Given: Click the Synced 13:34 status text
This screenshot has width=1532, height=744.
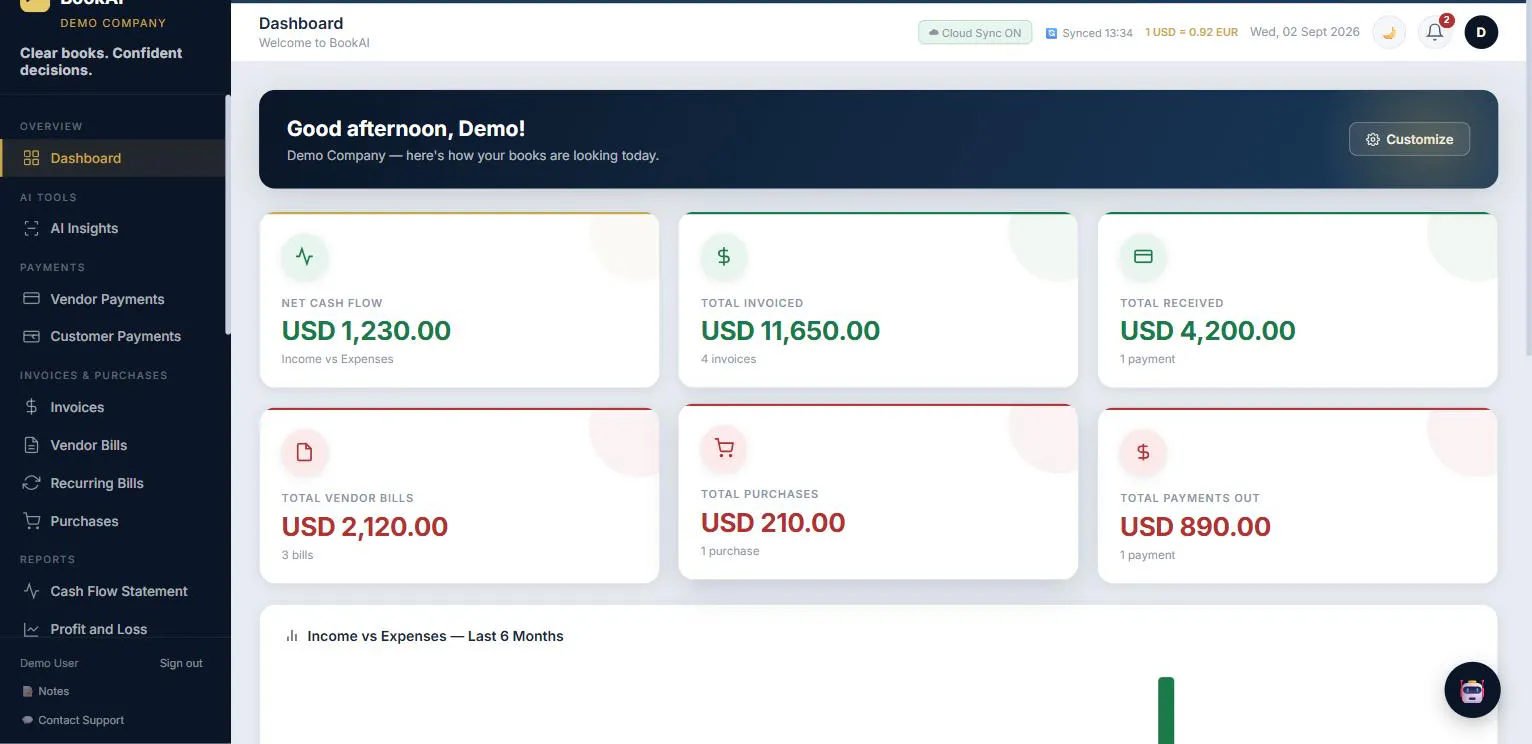Looking at the screenshot, I should click(1097, 33).
